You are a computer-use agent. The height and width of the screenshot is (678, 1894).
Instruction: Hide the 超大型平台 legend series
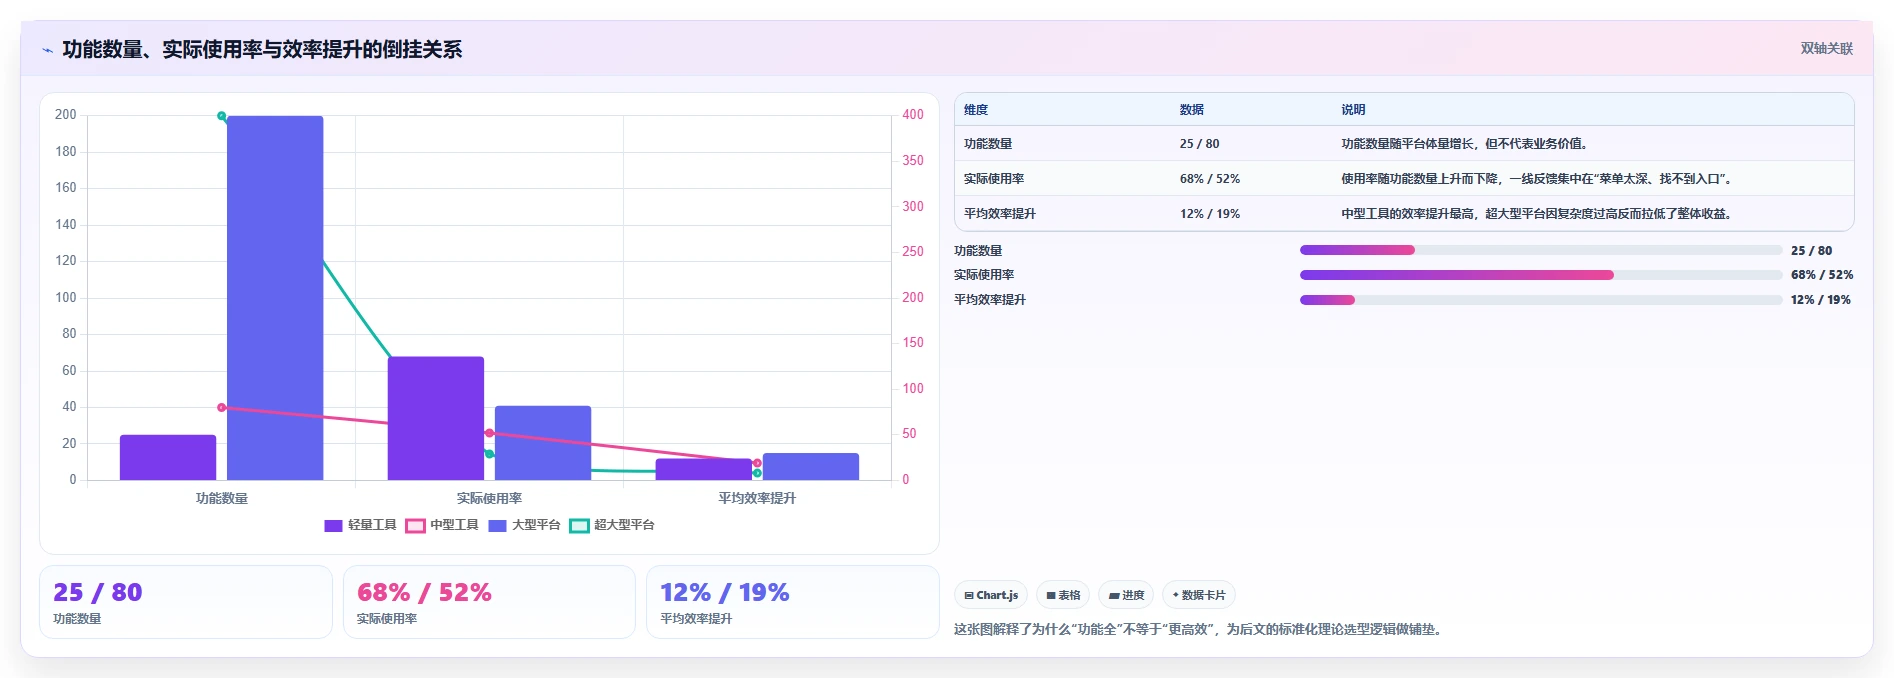click(x=612, y=525)
